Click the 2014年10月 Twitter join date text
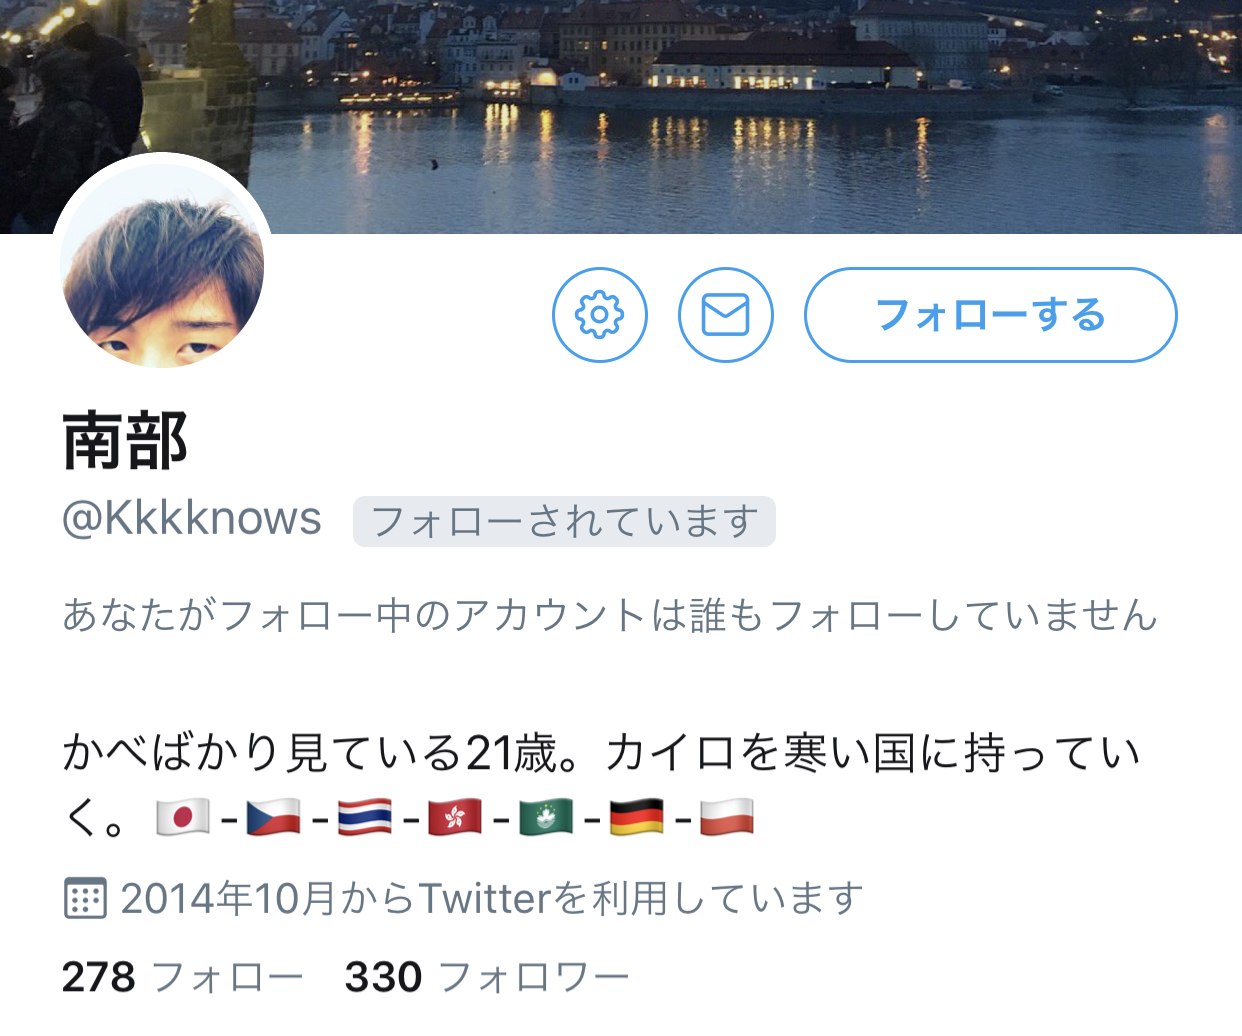This screenshot has width=1242, height=1036. [492, 898]
